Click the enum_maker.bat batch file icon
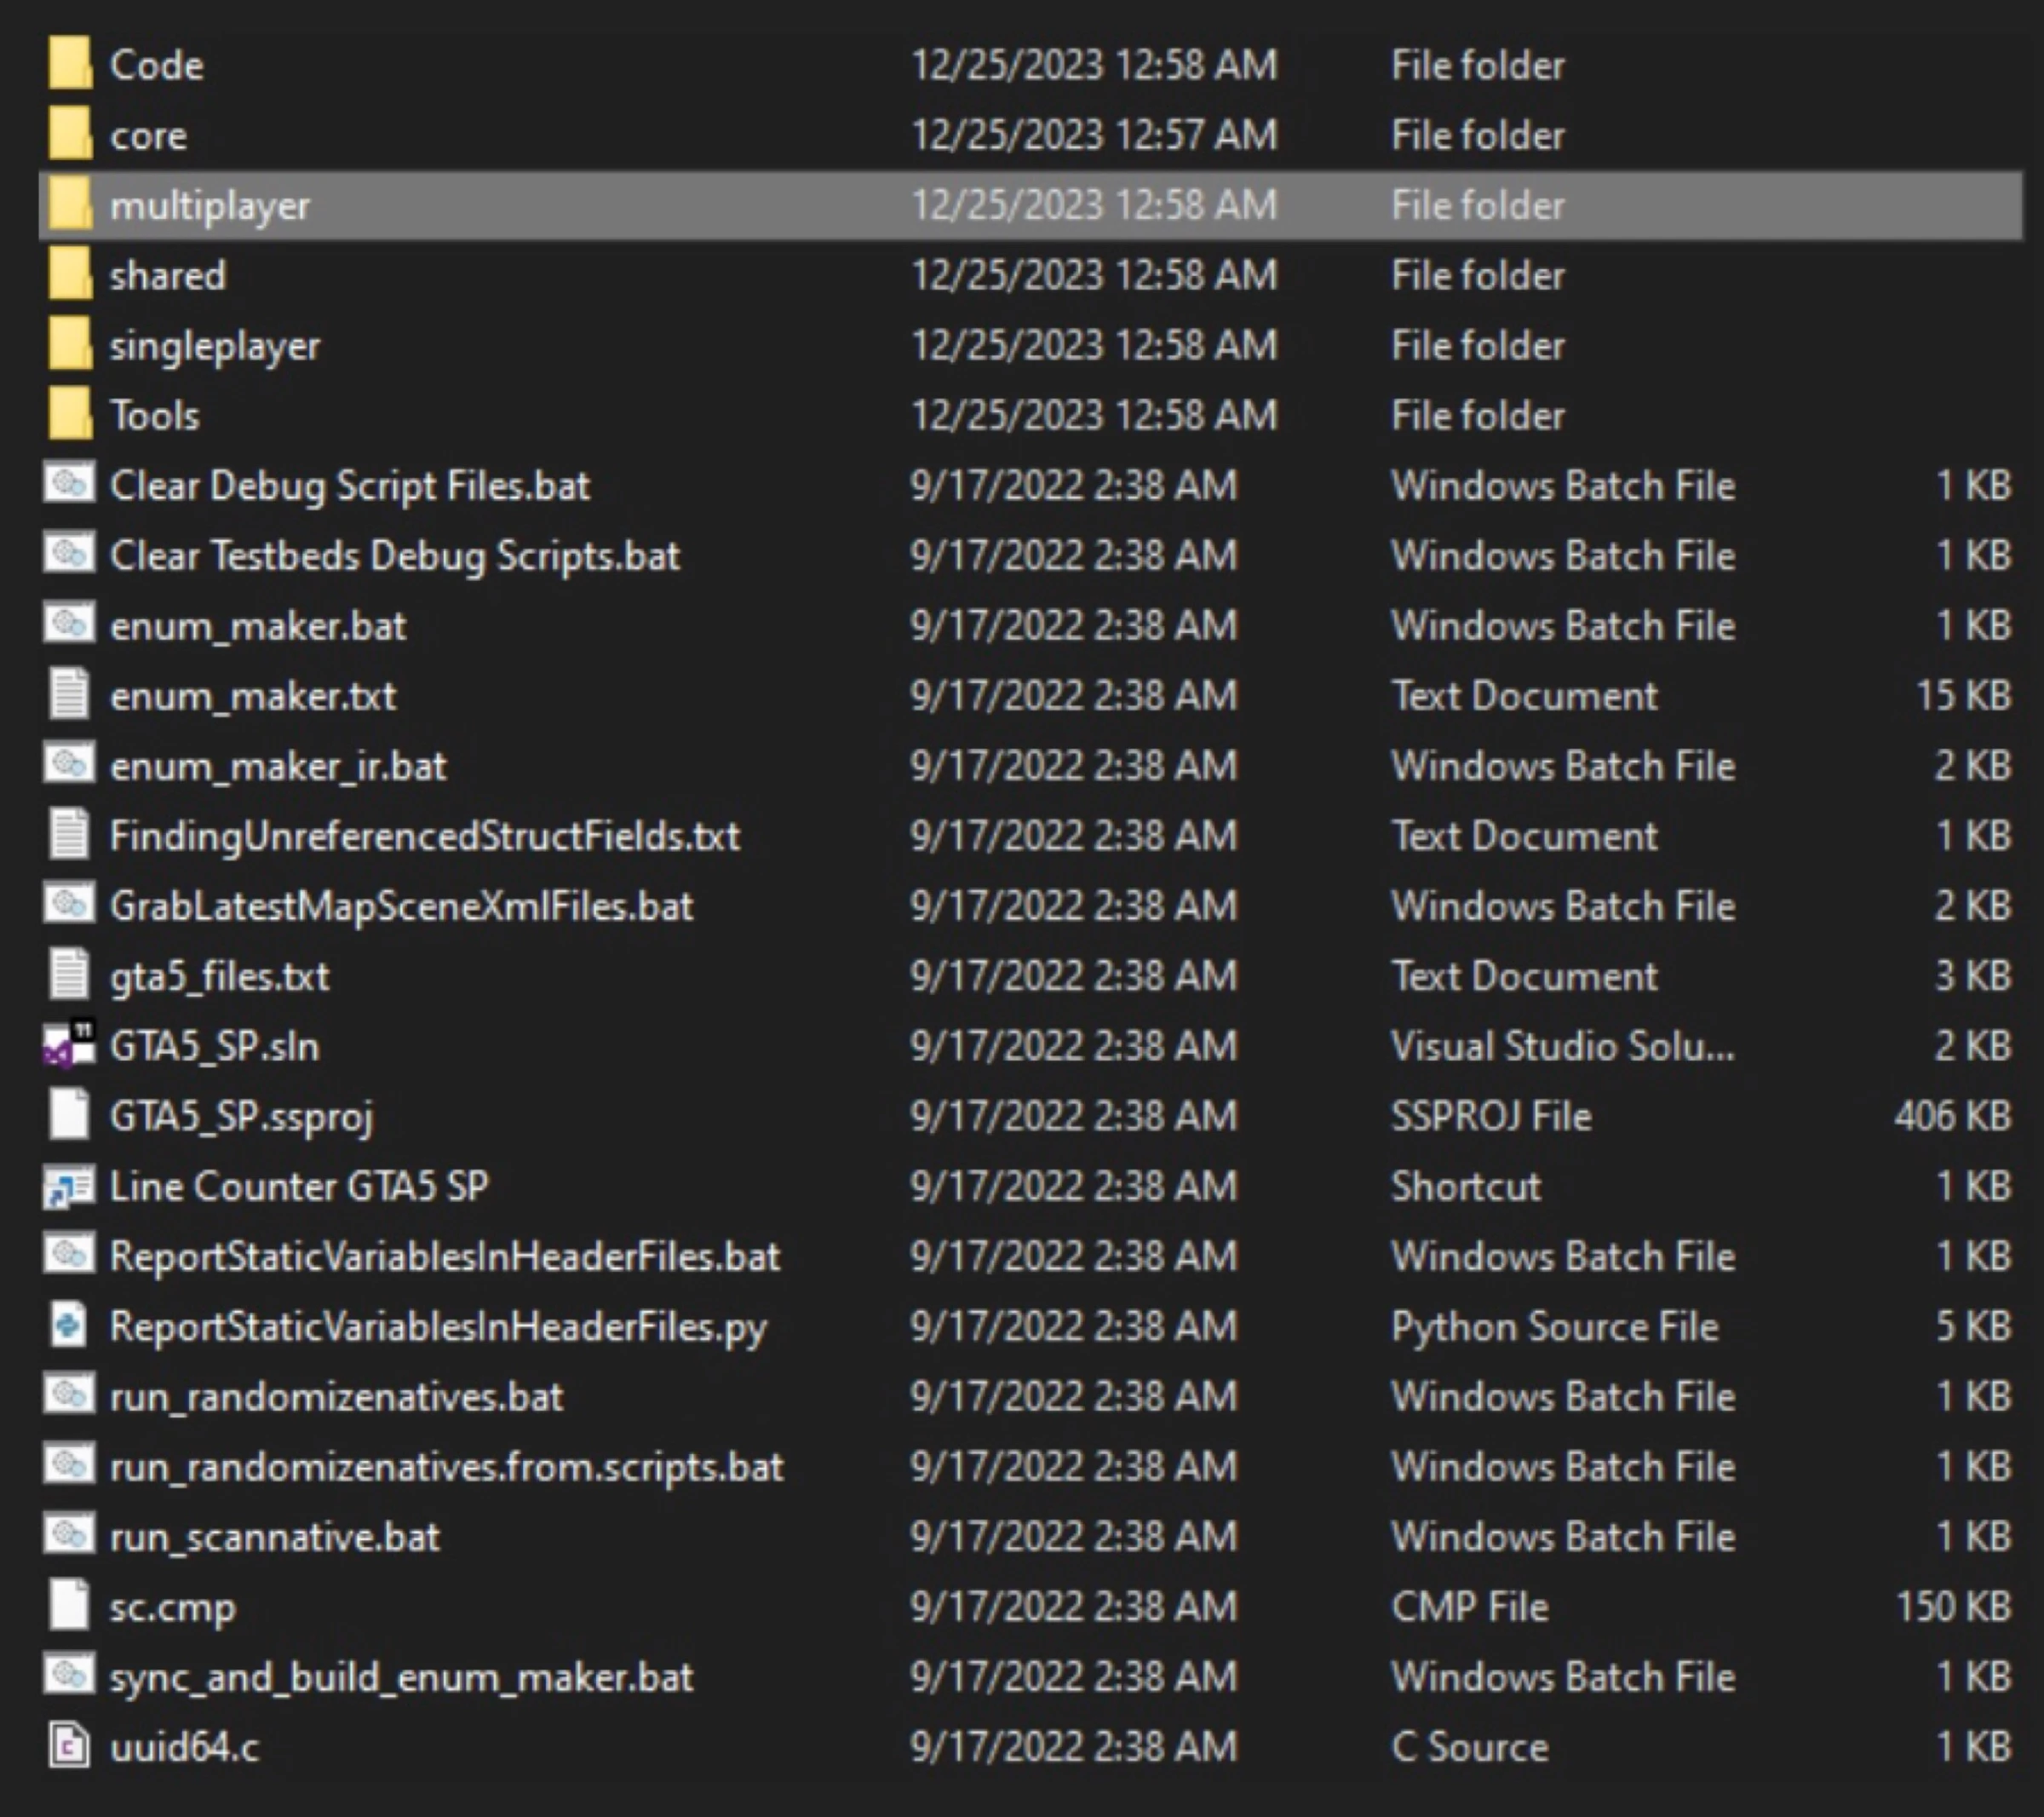This screenshot has height=1817, width=2044. click(69, 624)
